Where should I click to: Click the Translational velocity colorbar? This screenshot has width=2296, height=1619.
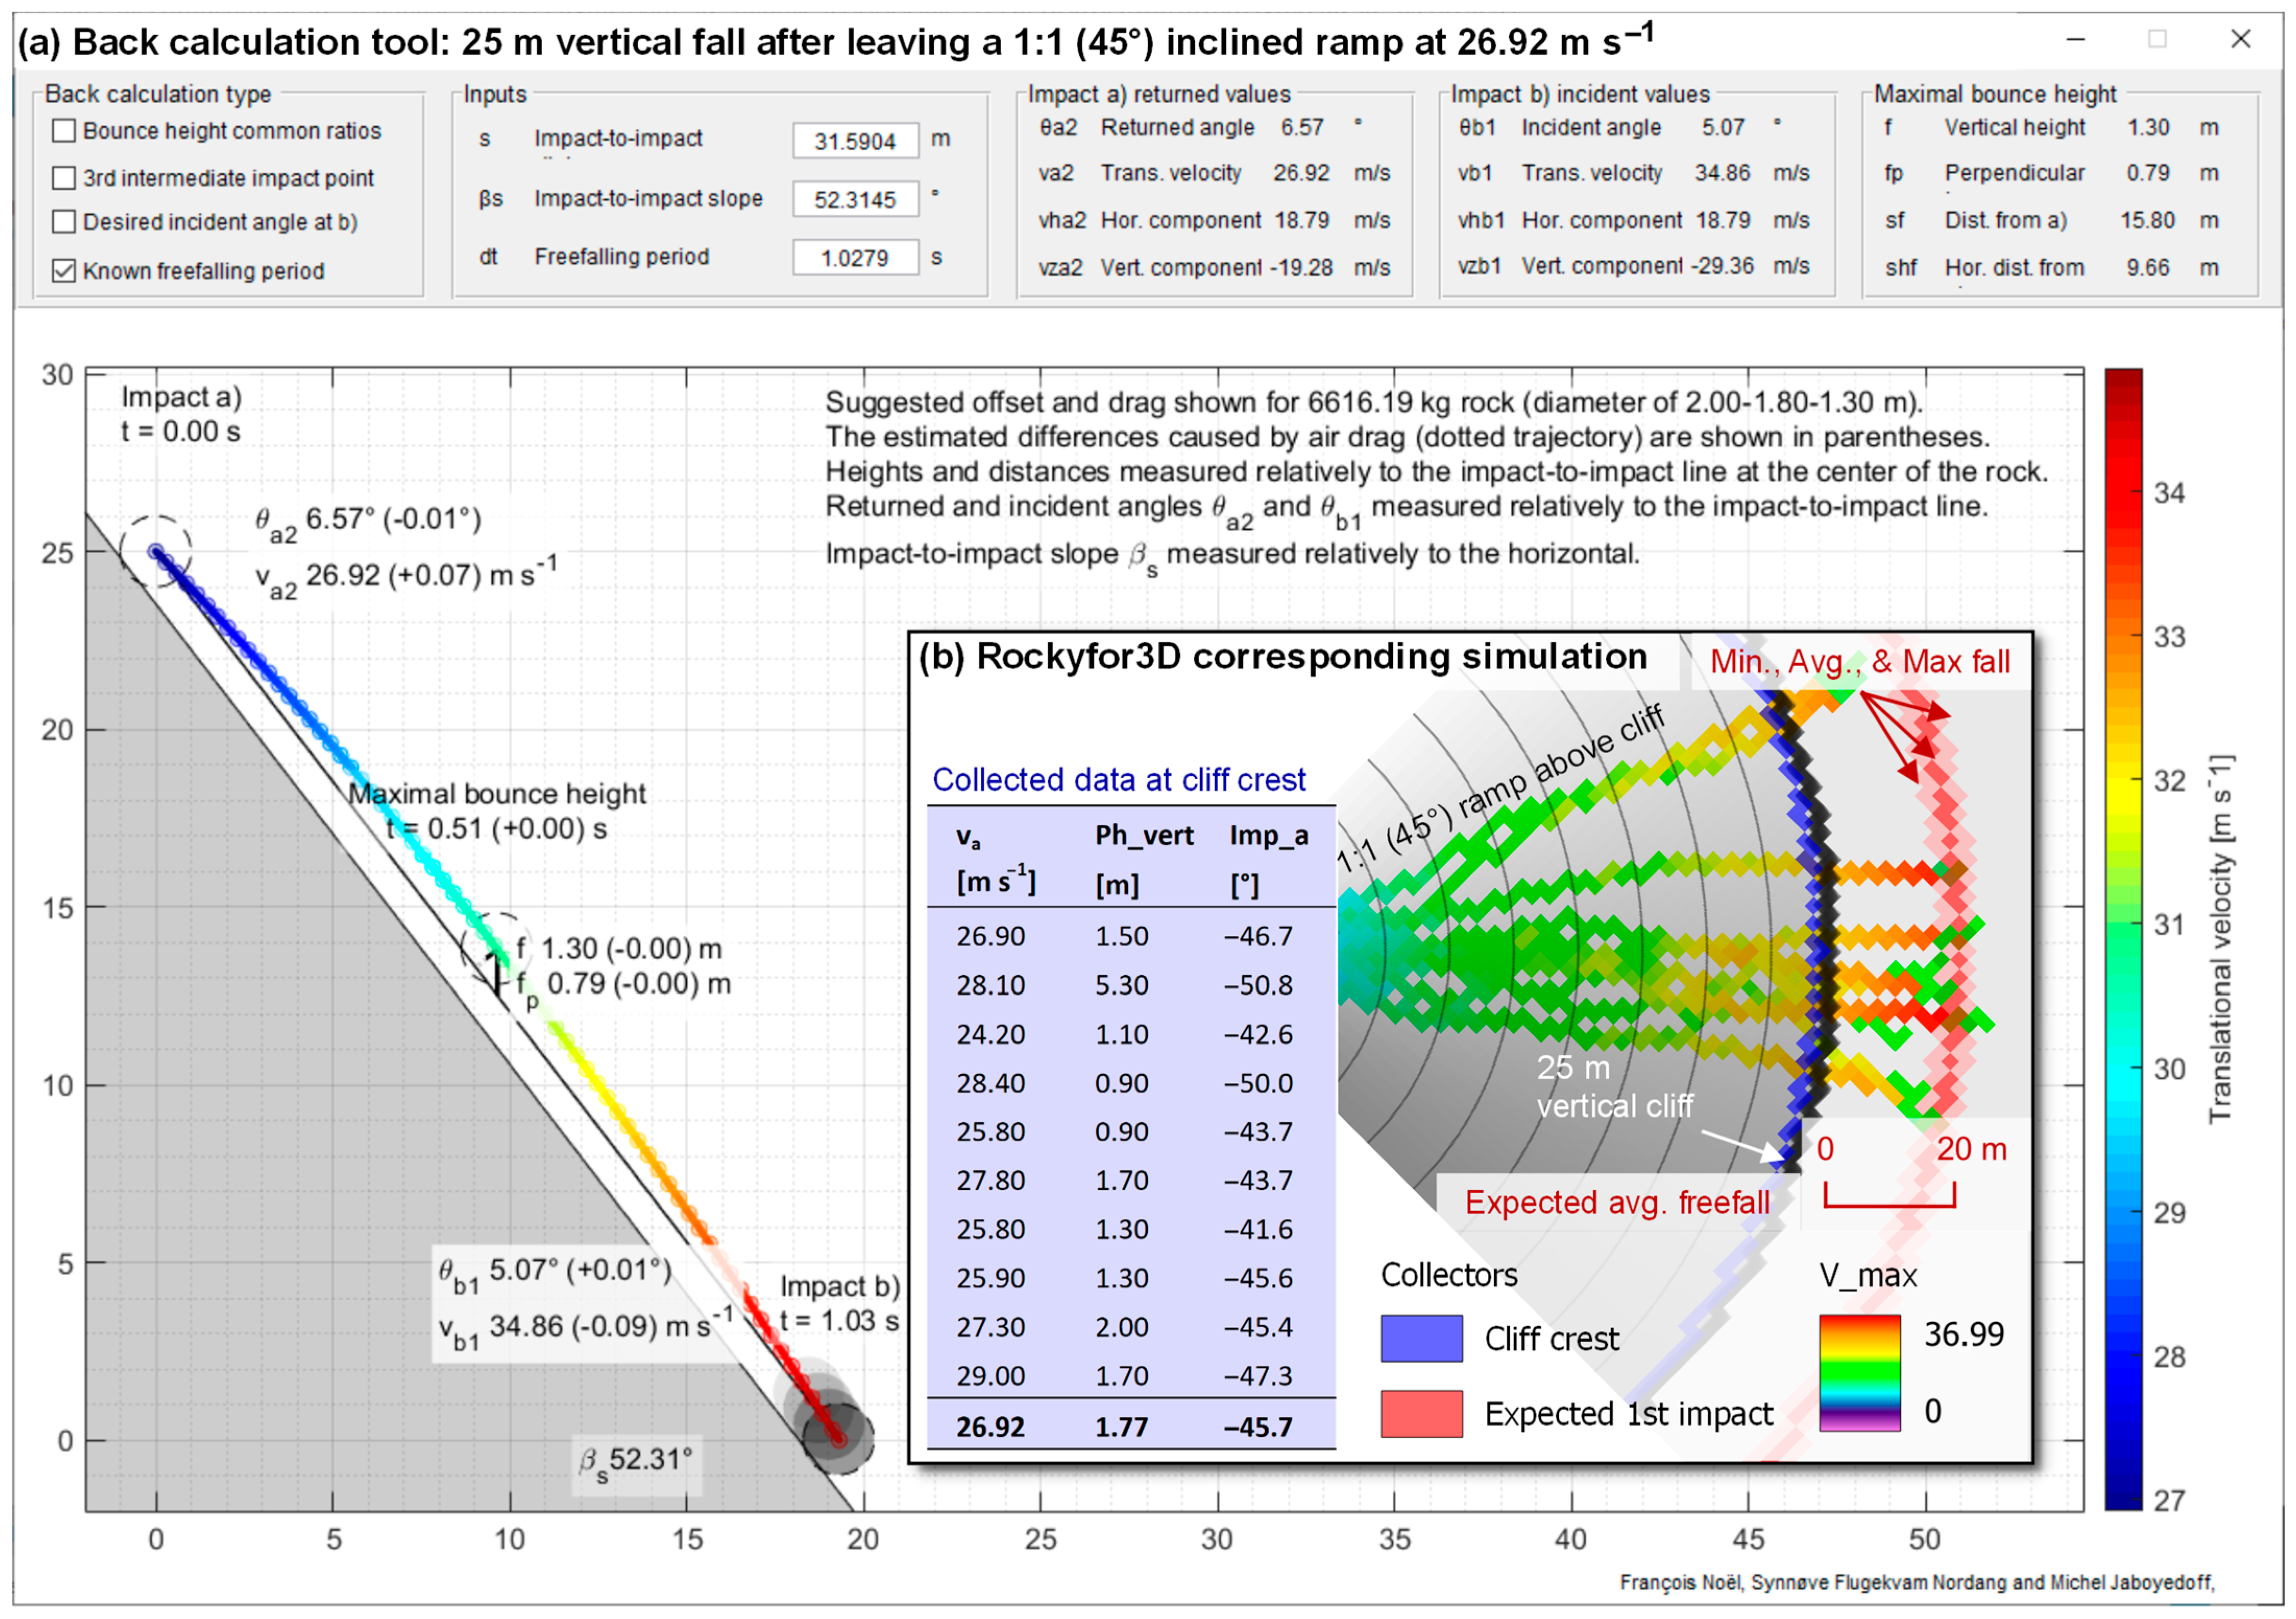coord(2123,940)
